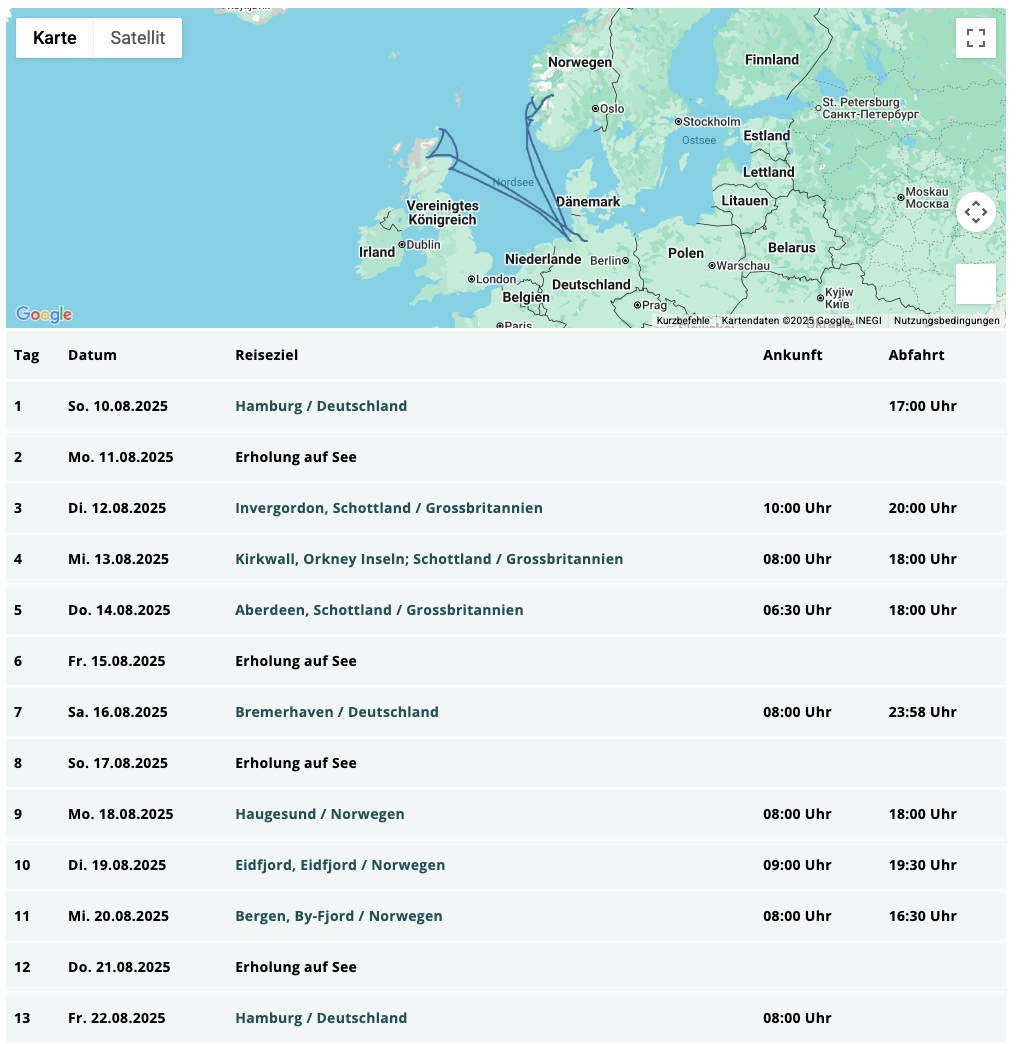Screen dimensions: 1016x1044
Task: Click Eidfjord arrival time 09:00 Uhr
Action: 797,865
